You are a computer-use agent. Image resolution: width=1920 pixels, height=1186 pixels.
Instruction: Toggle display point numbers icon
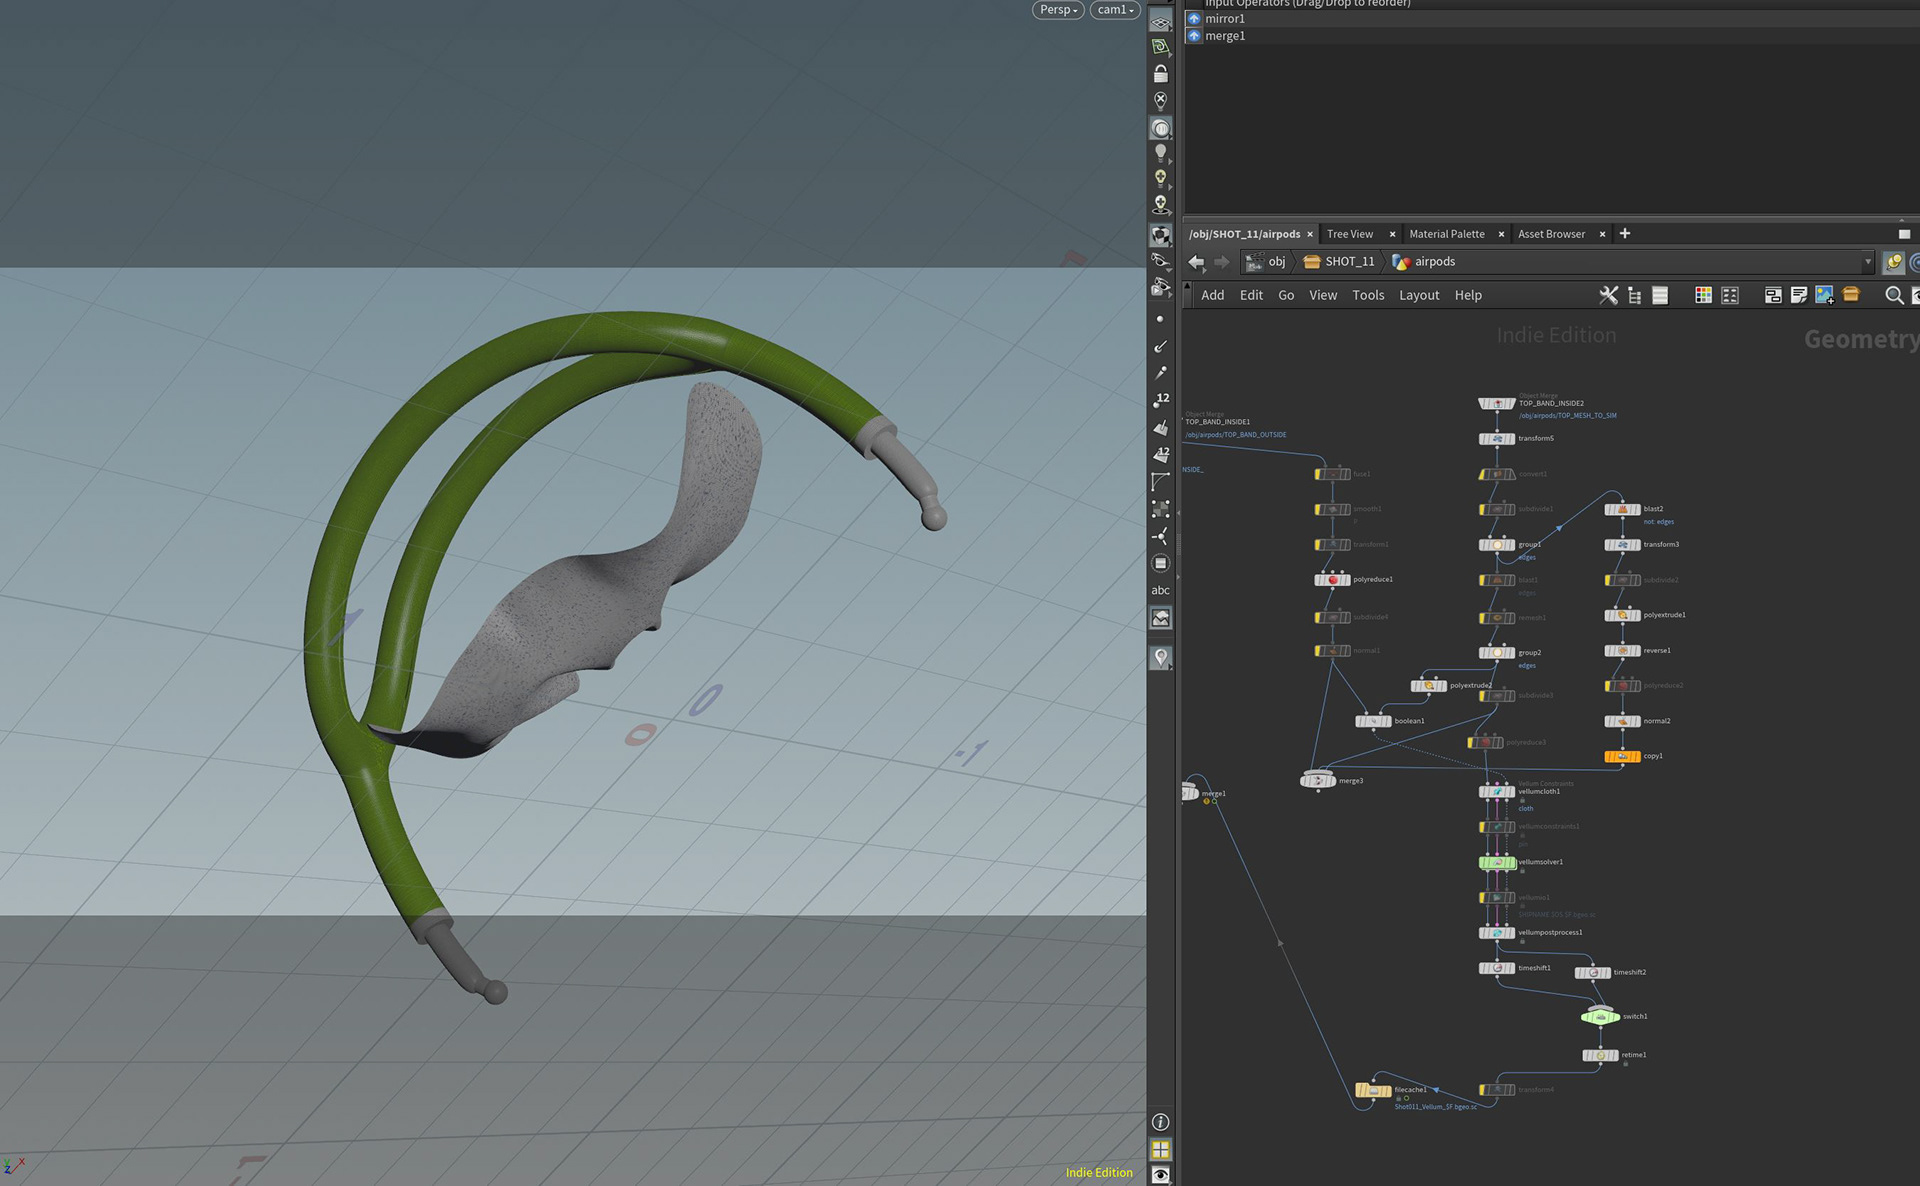(1160, 400)
